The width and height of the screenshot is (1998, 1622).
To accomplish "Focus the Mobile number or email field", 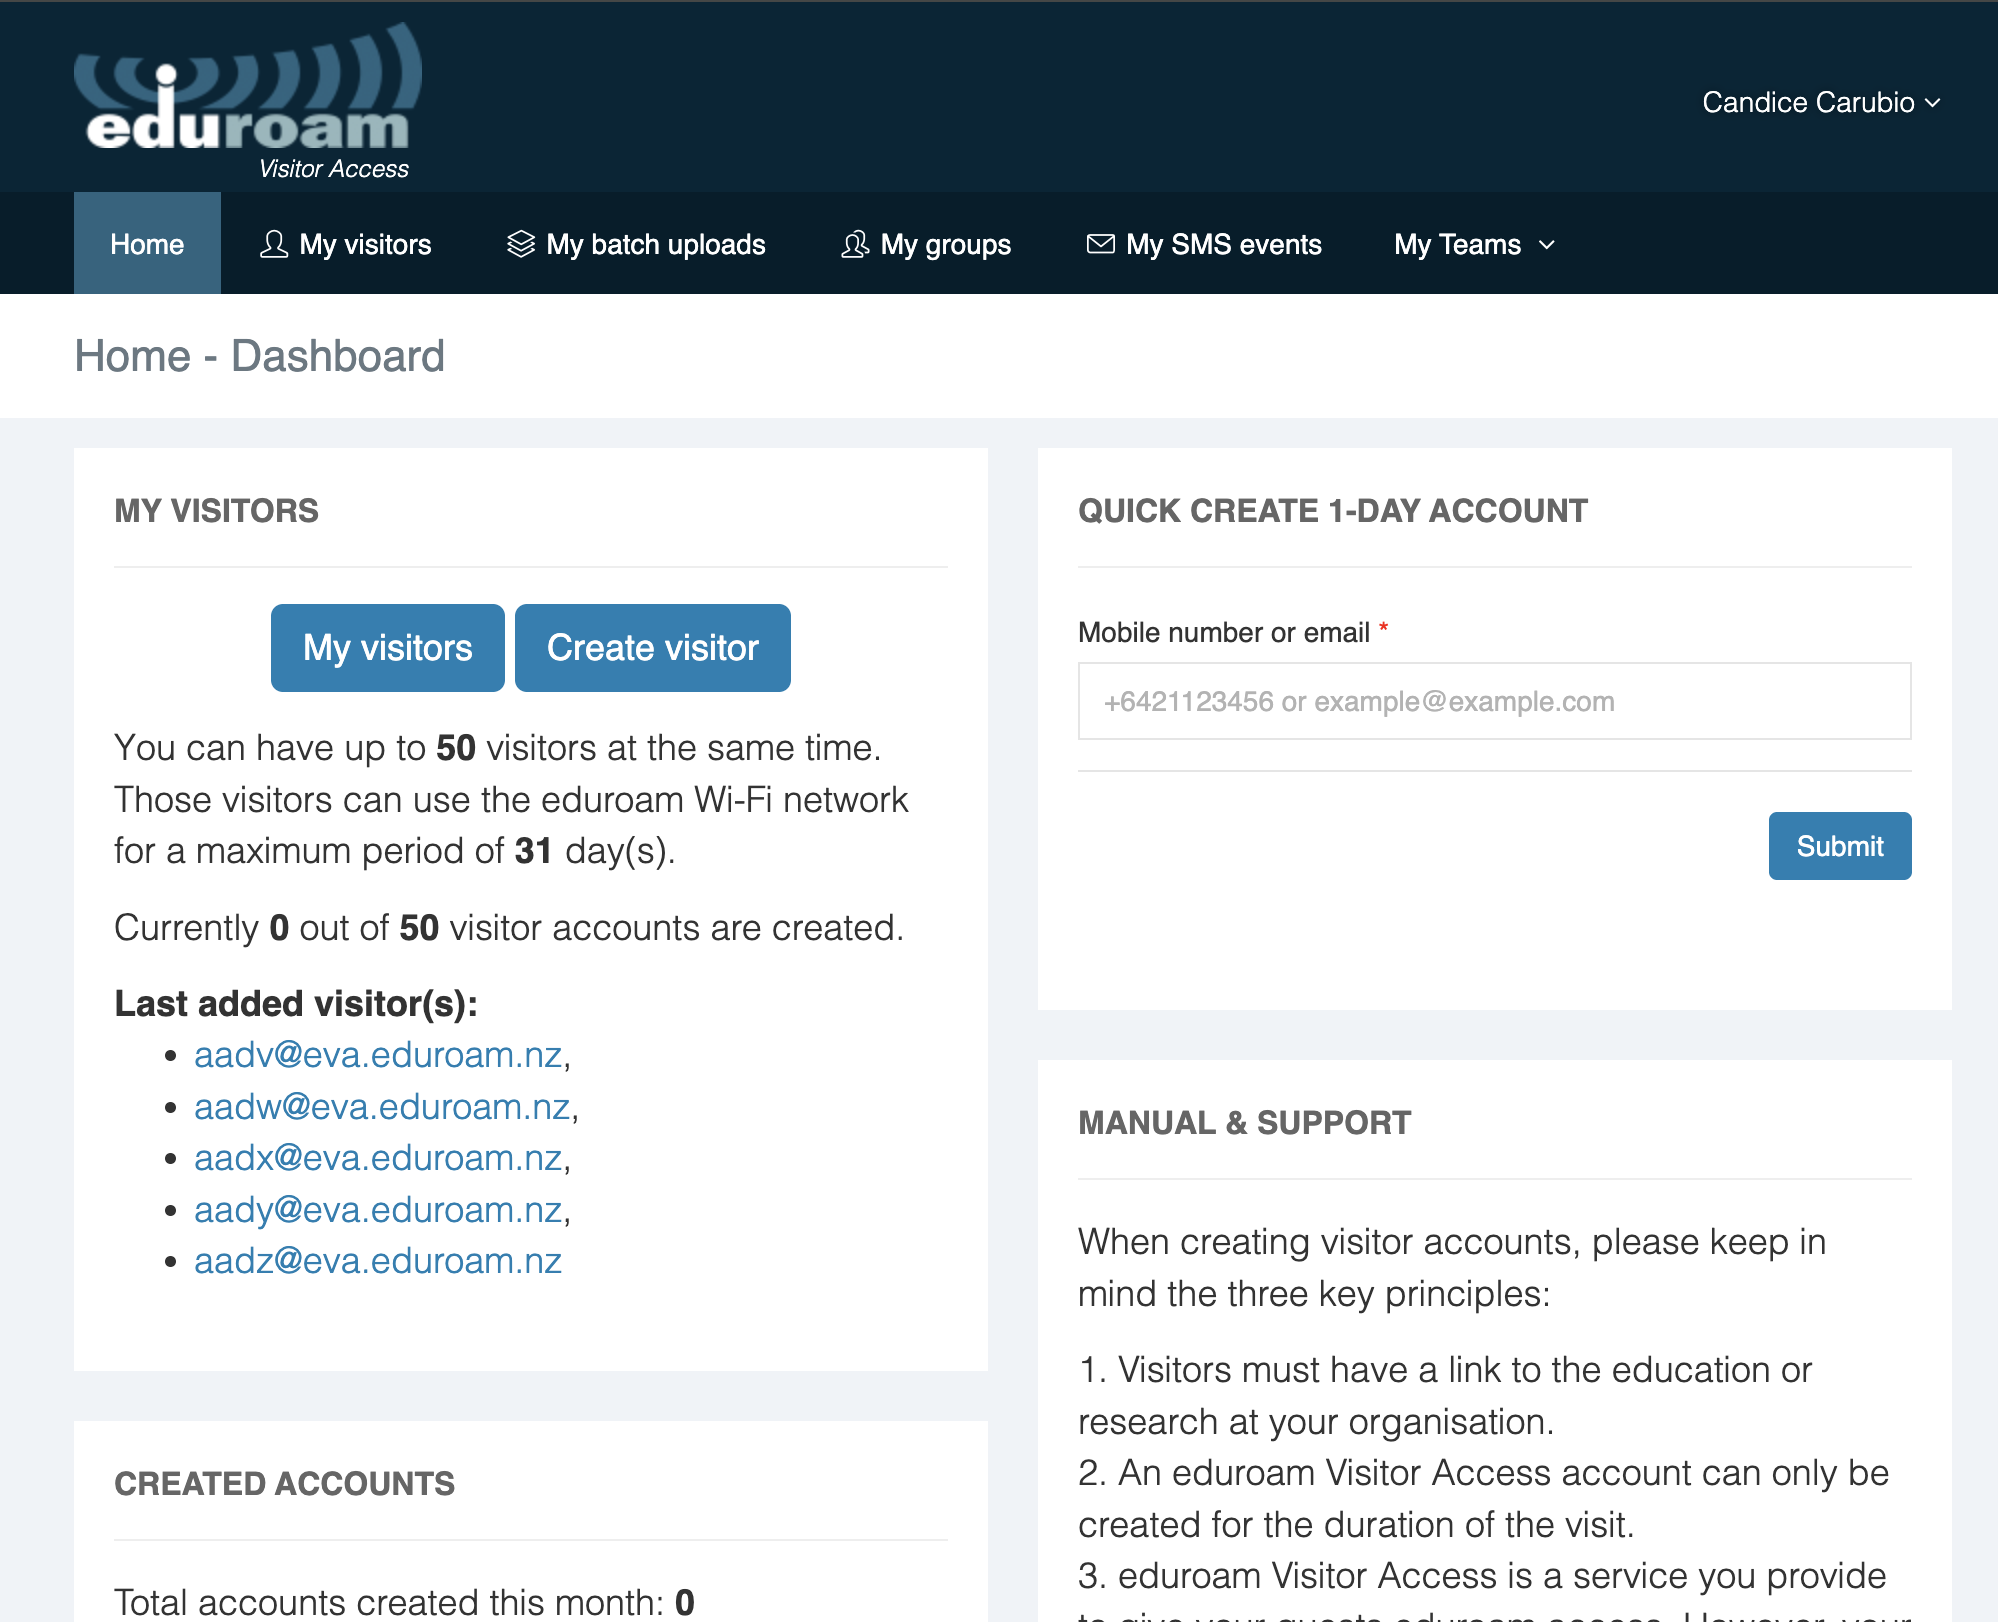I will click(x=1494, y=702).
